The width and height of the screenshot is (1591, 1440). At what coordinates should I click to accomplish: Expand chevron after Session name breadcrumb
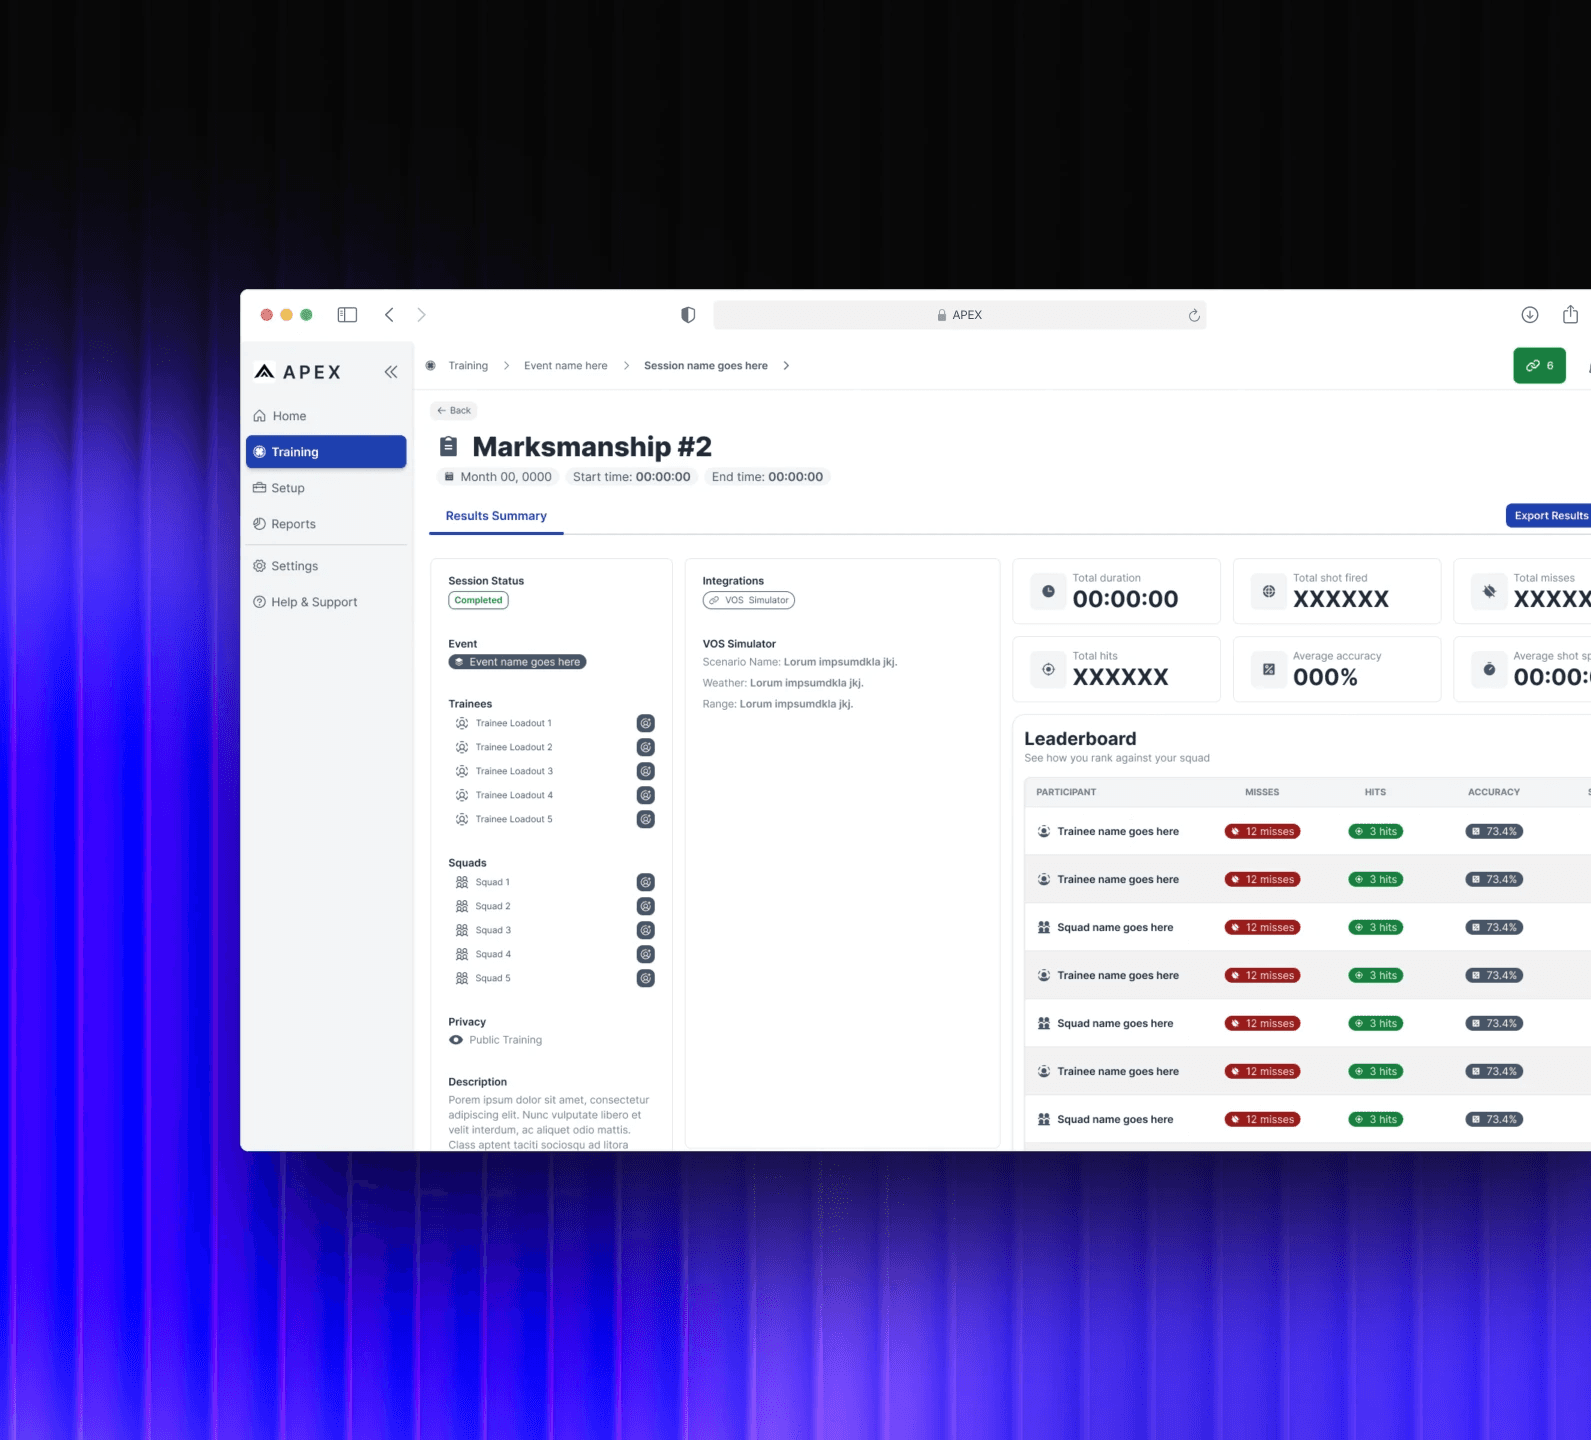tap(786, 366)
